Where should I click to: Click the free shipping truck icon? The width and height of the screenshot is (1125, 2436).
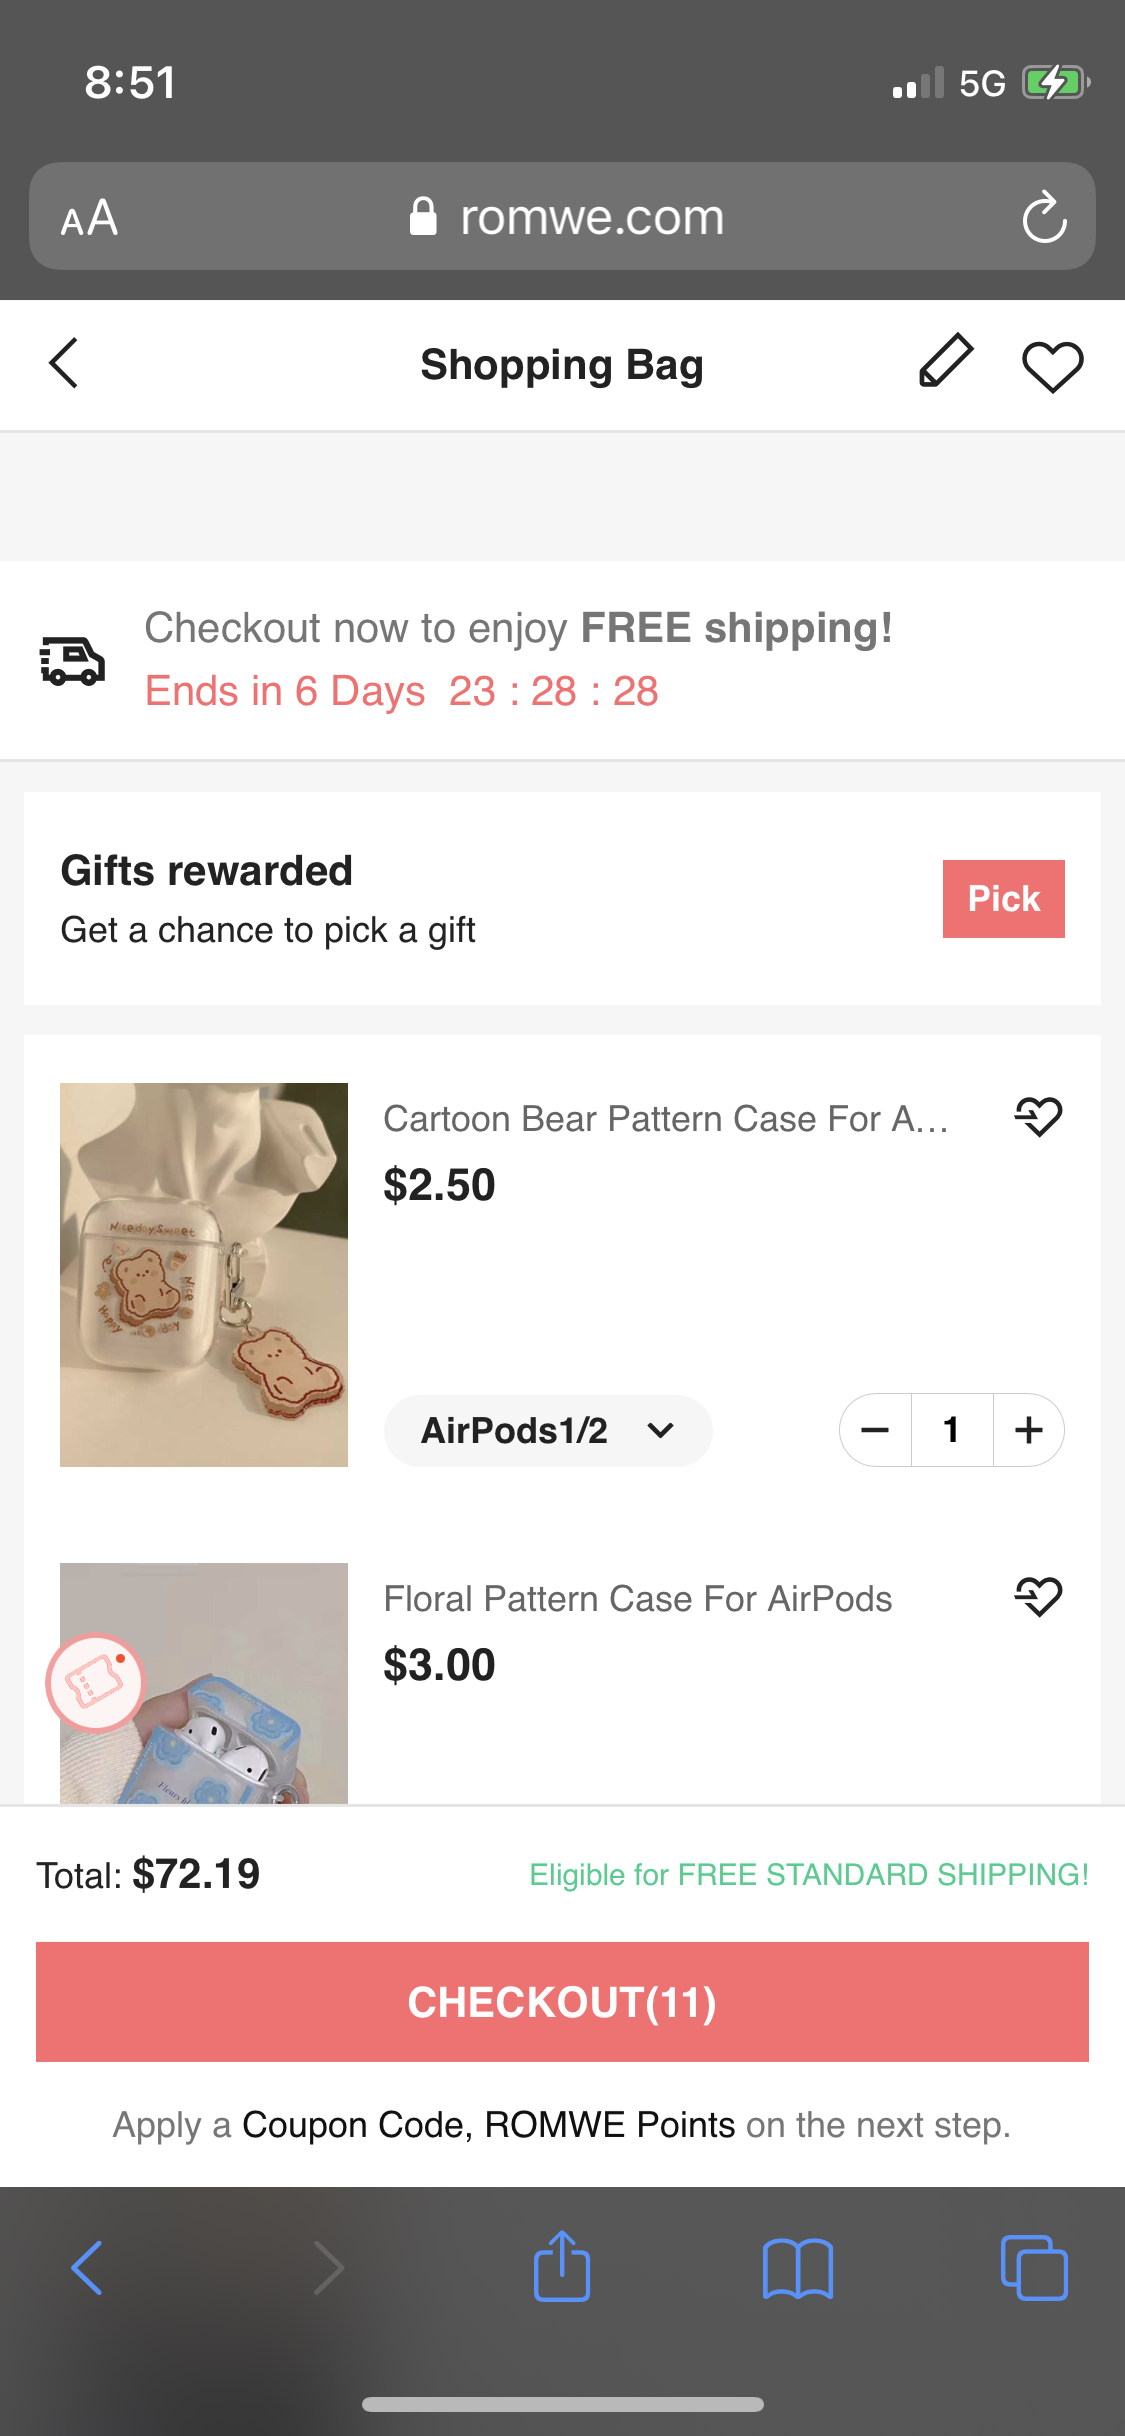72,659
